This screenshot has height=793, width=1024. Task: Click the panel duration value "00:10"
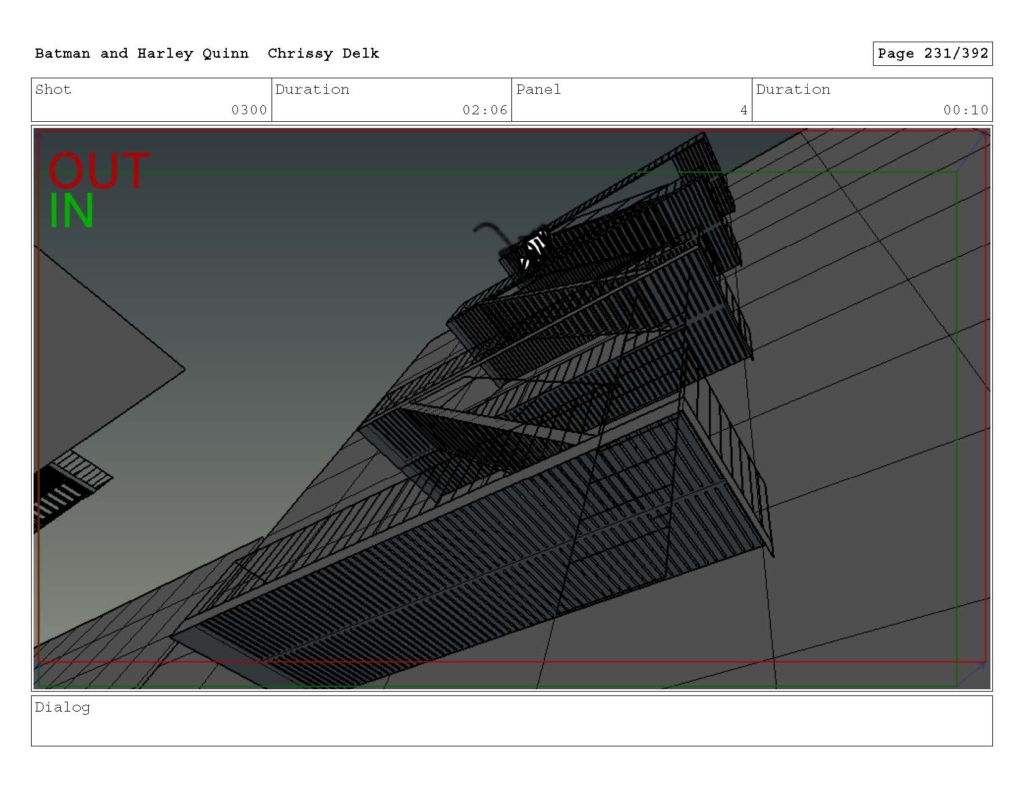tap(965, 110)
